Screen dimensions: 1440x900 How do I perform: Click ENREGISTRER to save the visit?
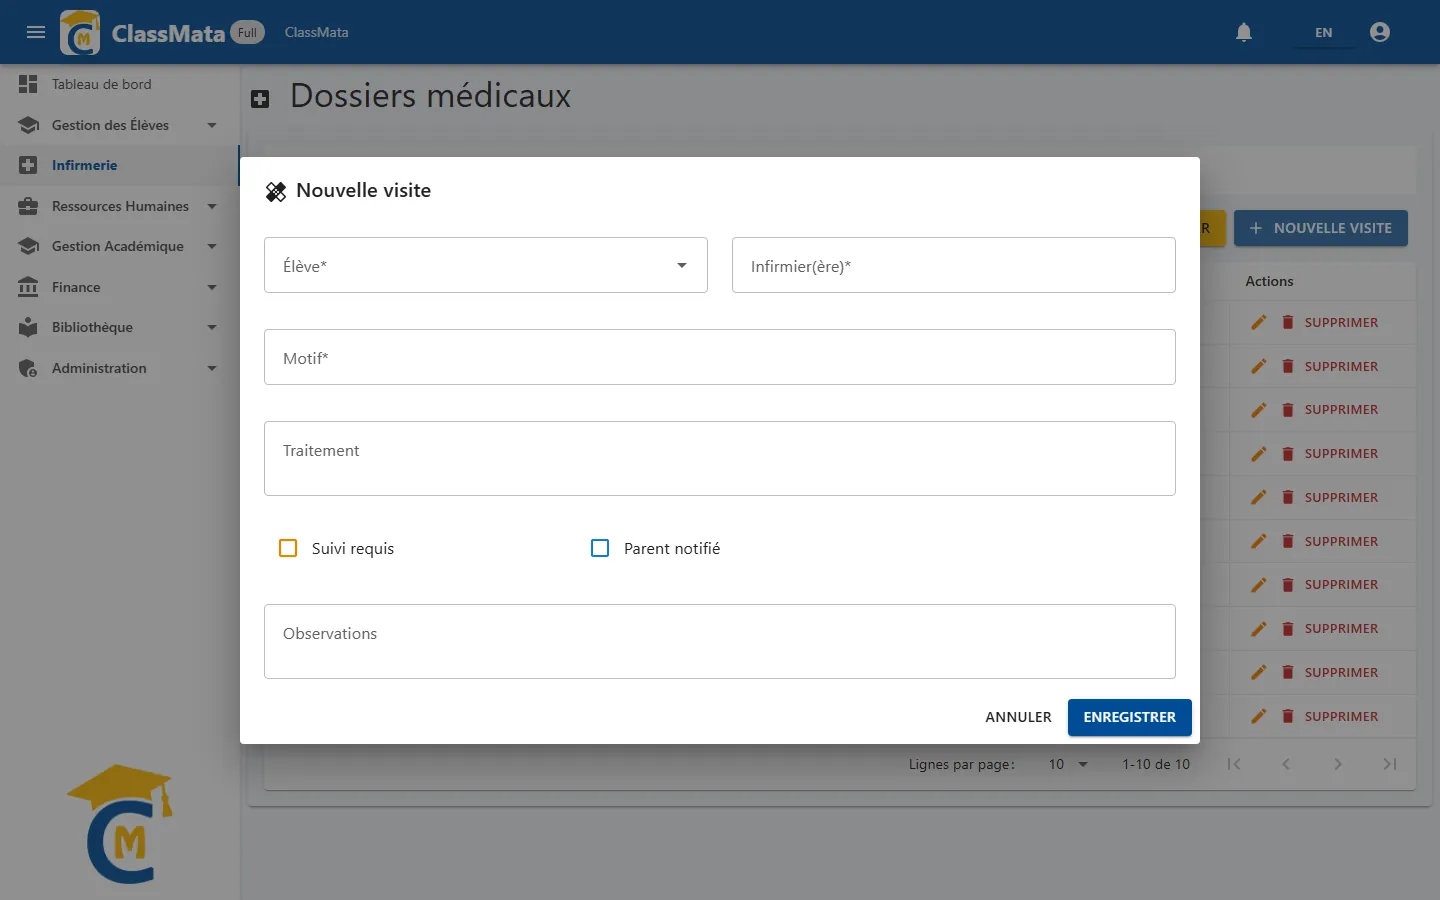point(1130,717)
